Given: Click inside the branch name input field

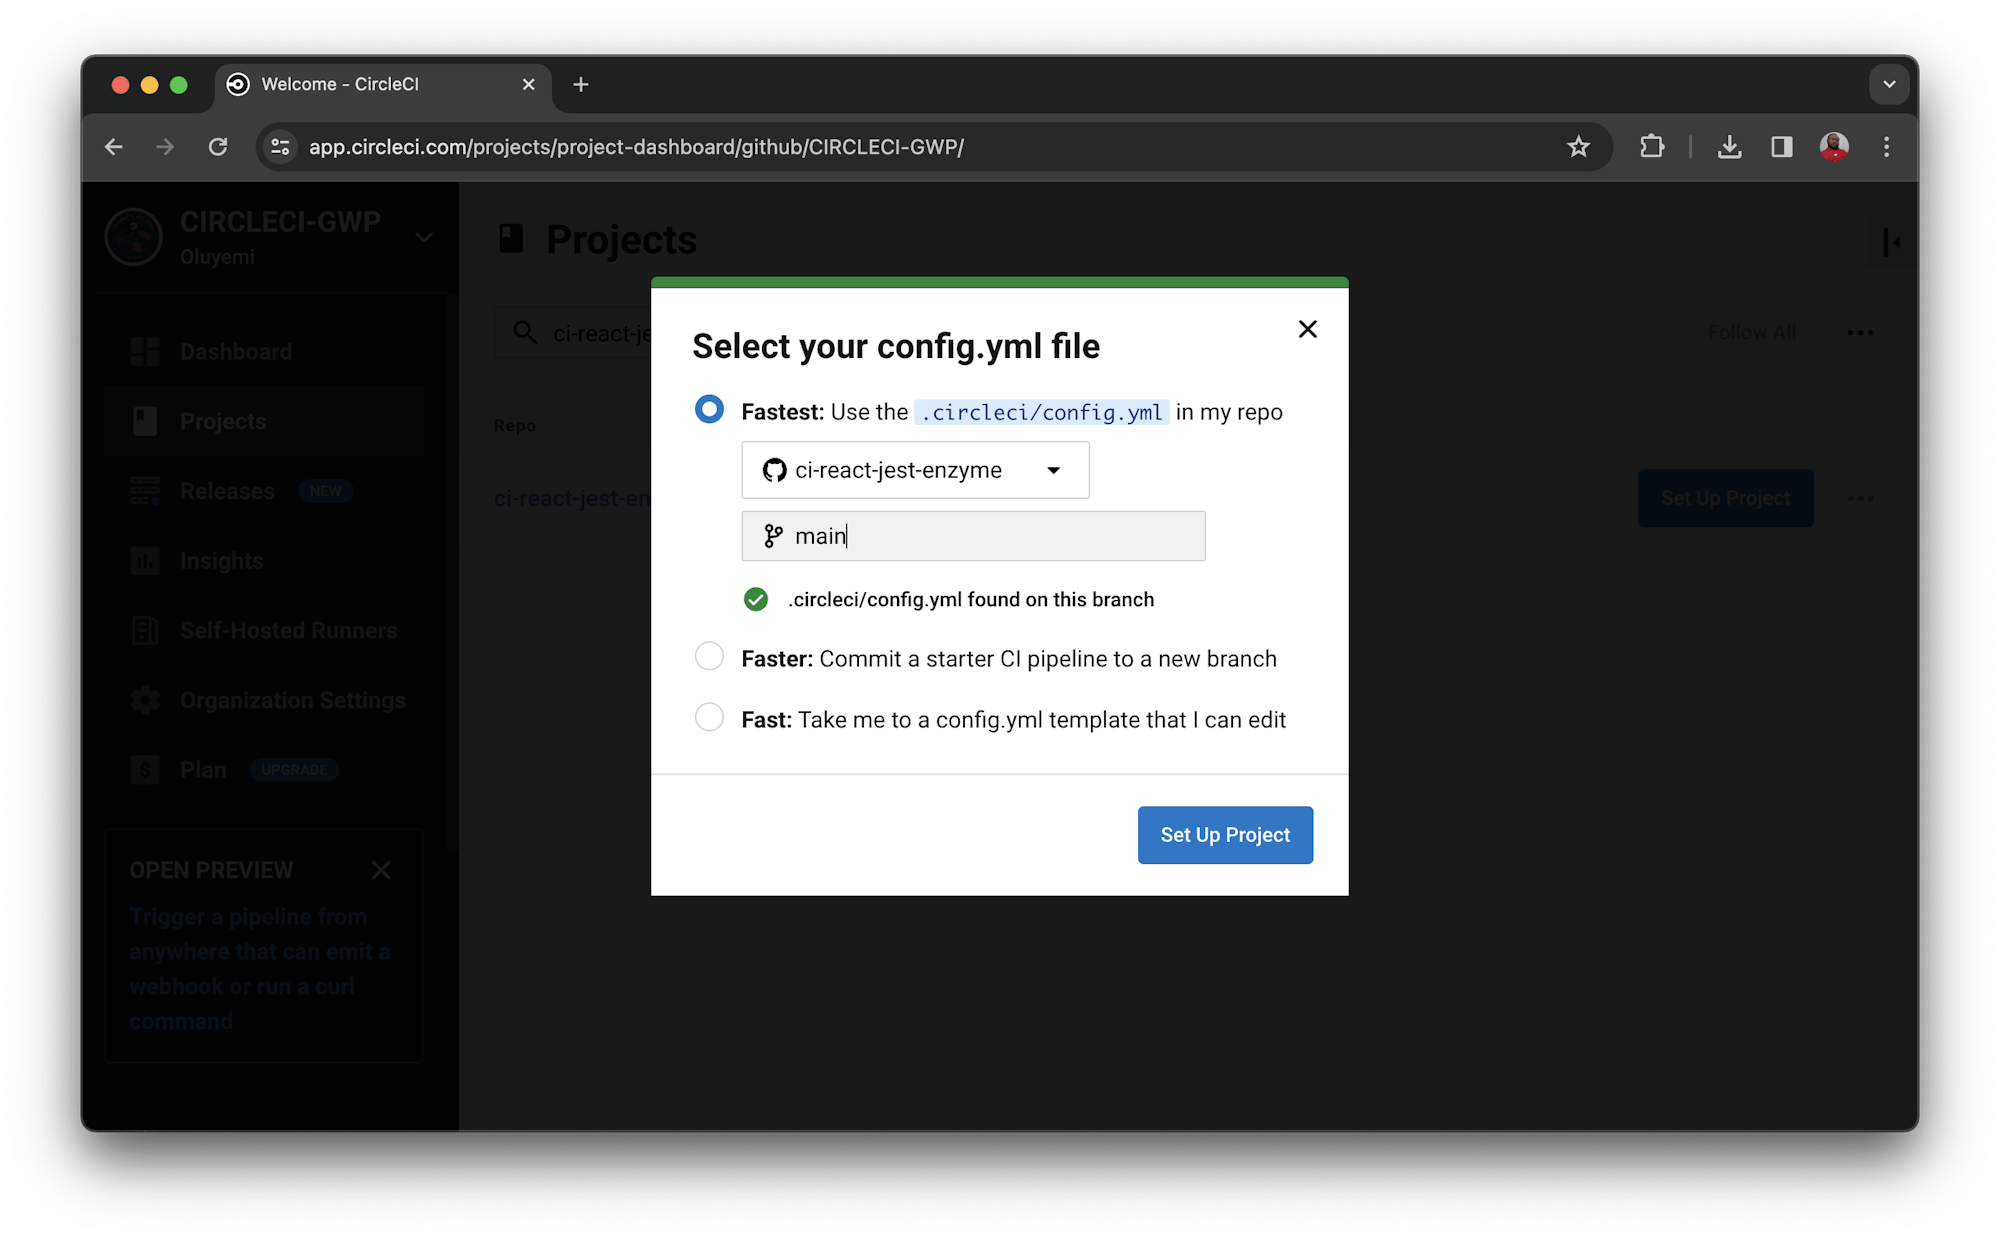Looking at the screenshot, I should point(950,536).
